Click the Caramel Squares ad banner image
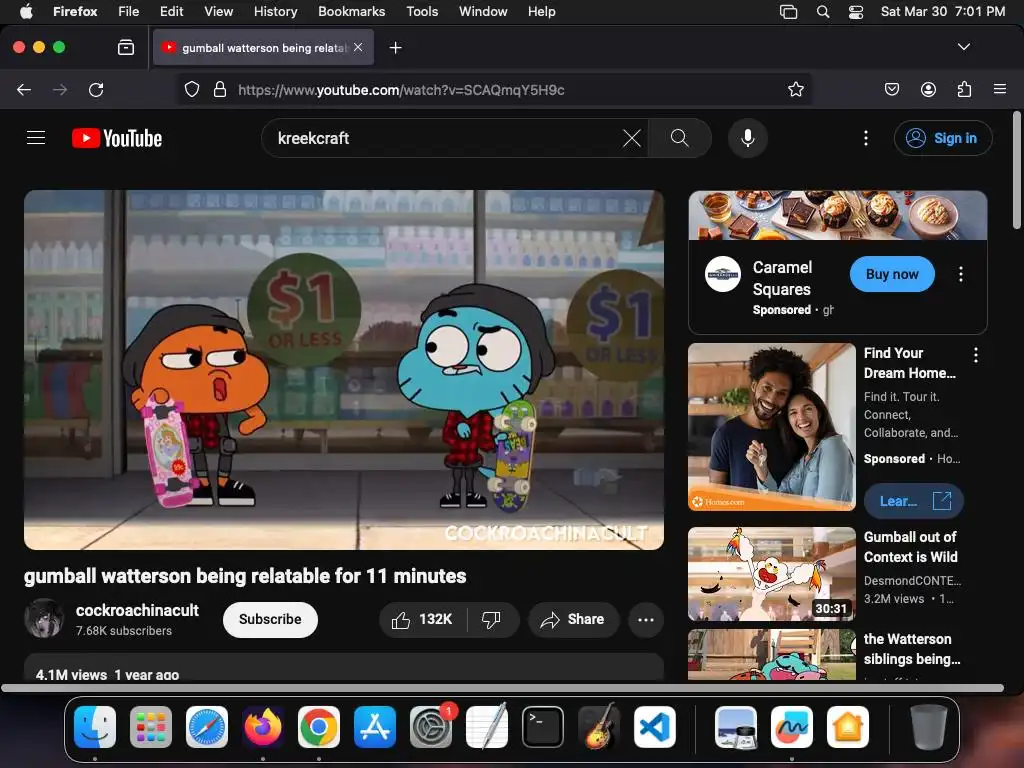1024x768 pixels. tap(838, 216)
